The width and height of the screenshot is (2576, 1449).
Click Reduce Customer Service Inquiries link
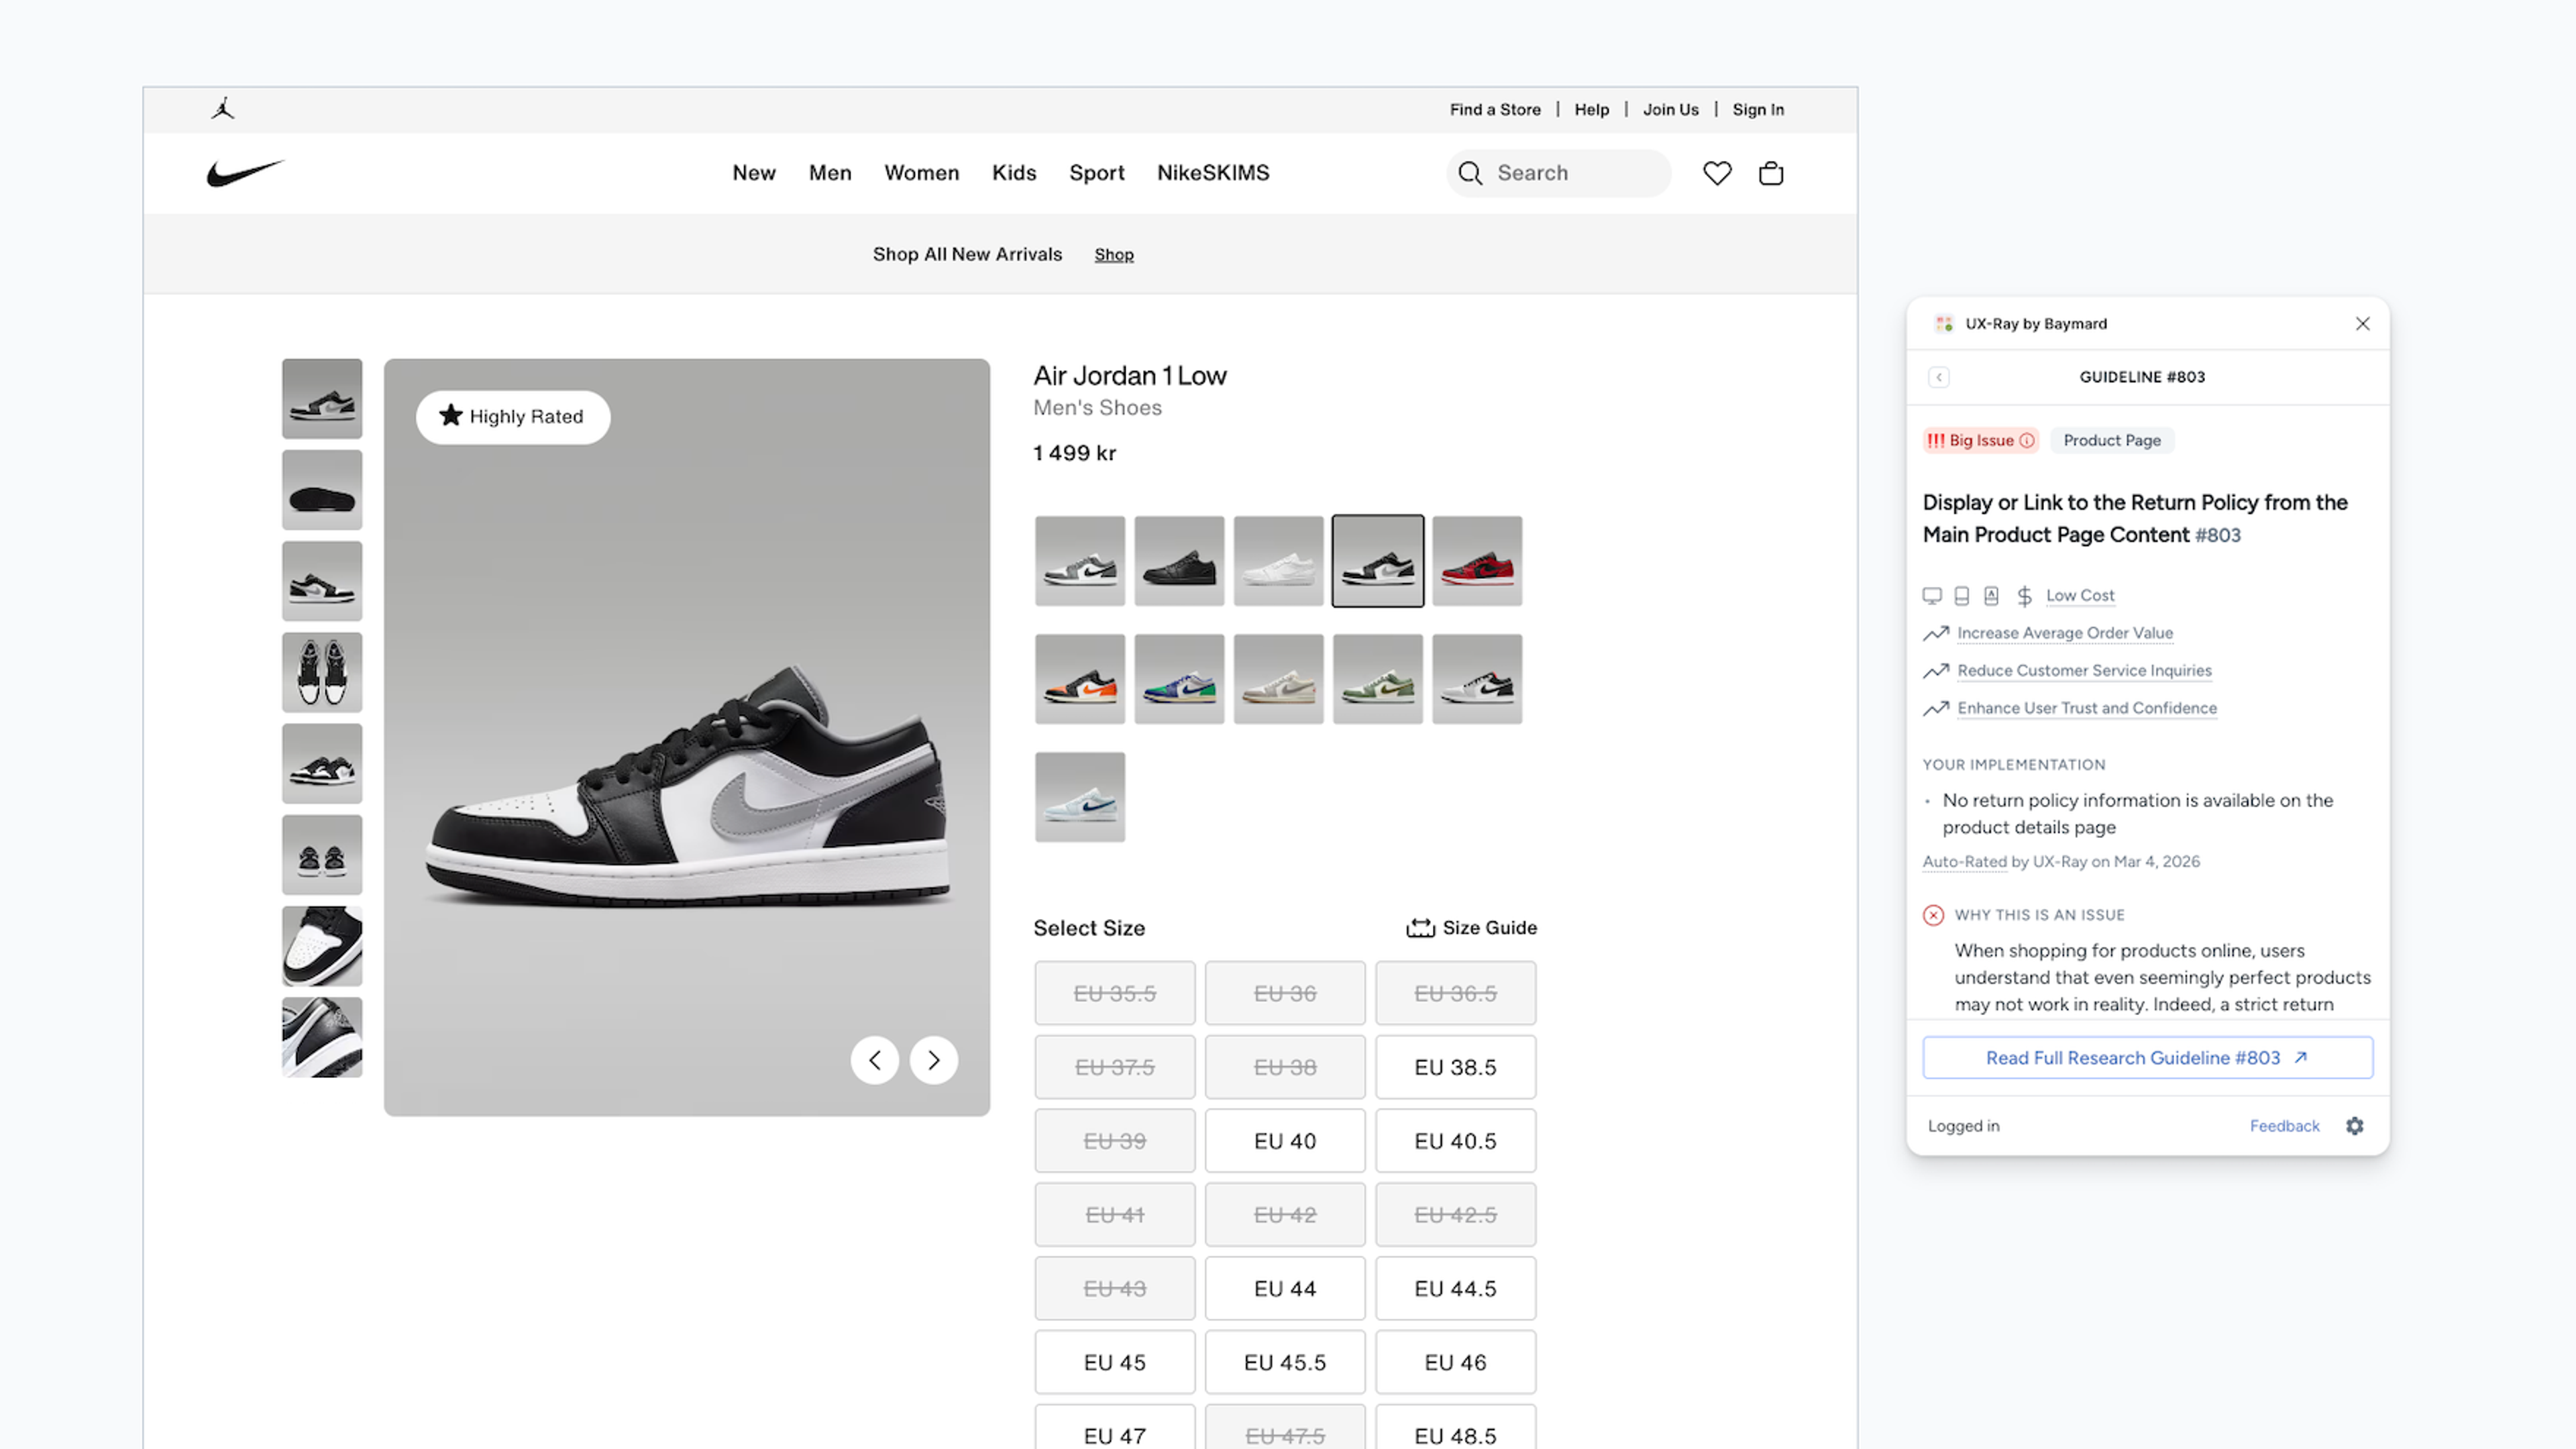2084,671
